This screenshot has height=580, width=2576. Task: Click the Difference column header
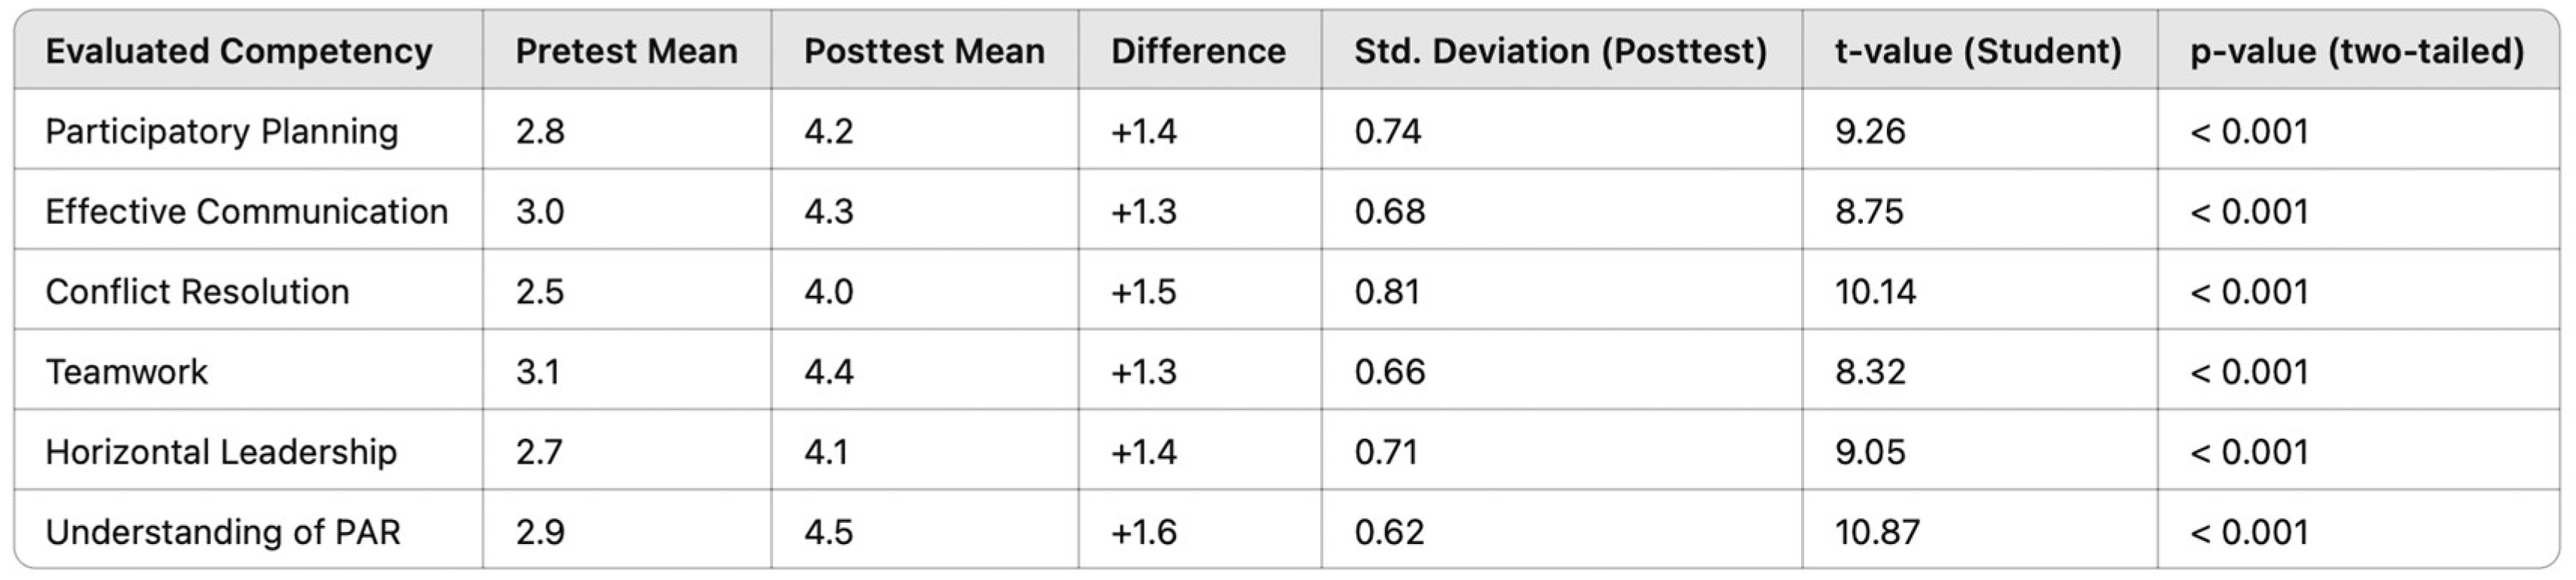click(x=1198, y=51)
